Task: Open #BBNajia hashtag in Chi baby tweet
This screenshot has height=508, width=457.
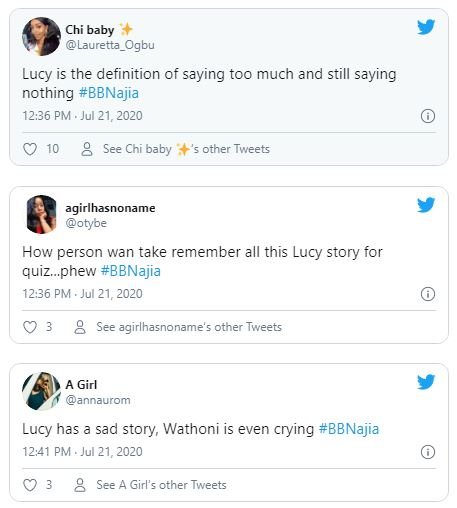Action: (x=109, y=93)
